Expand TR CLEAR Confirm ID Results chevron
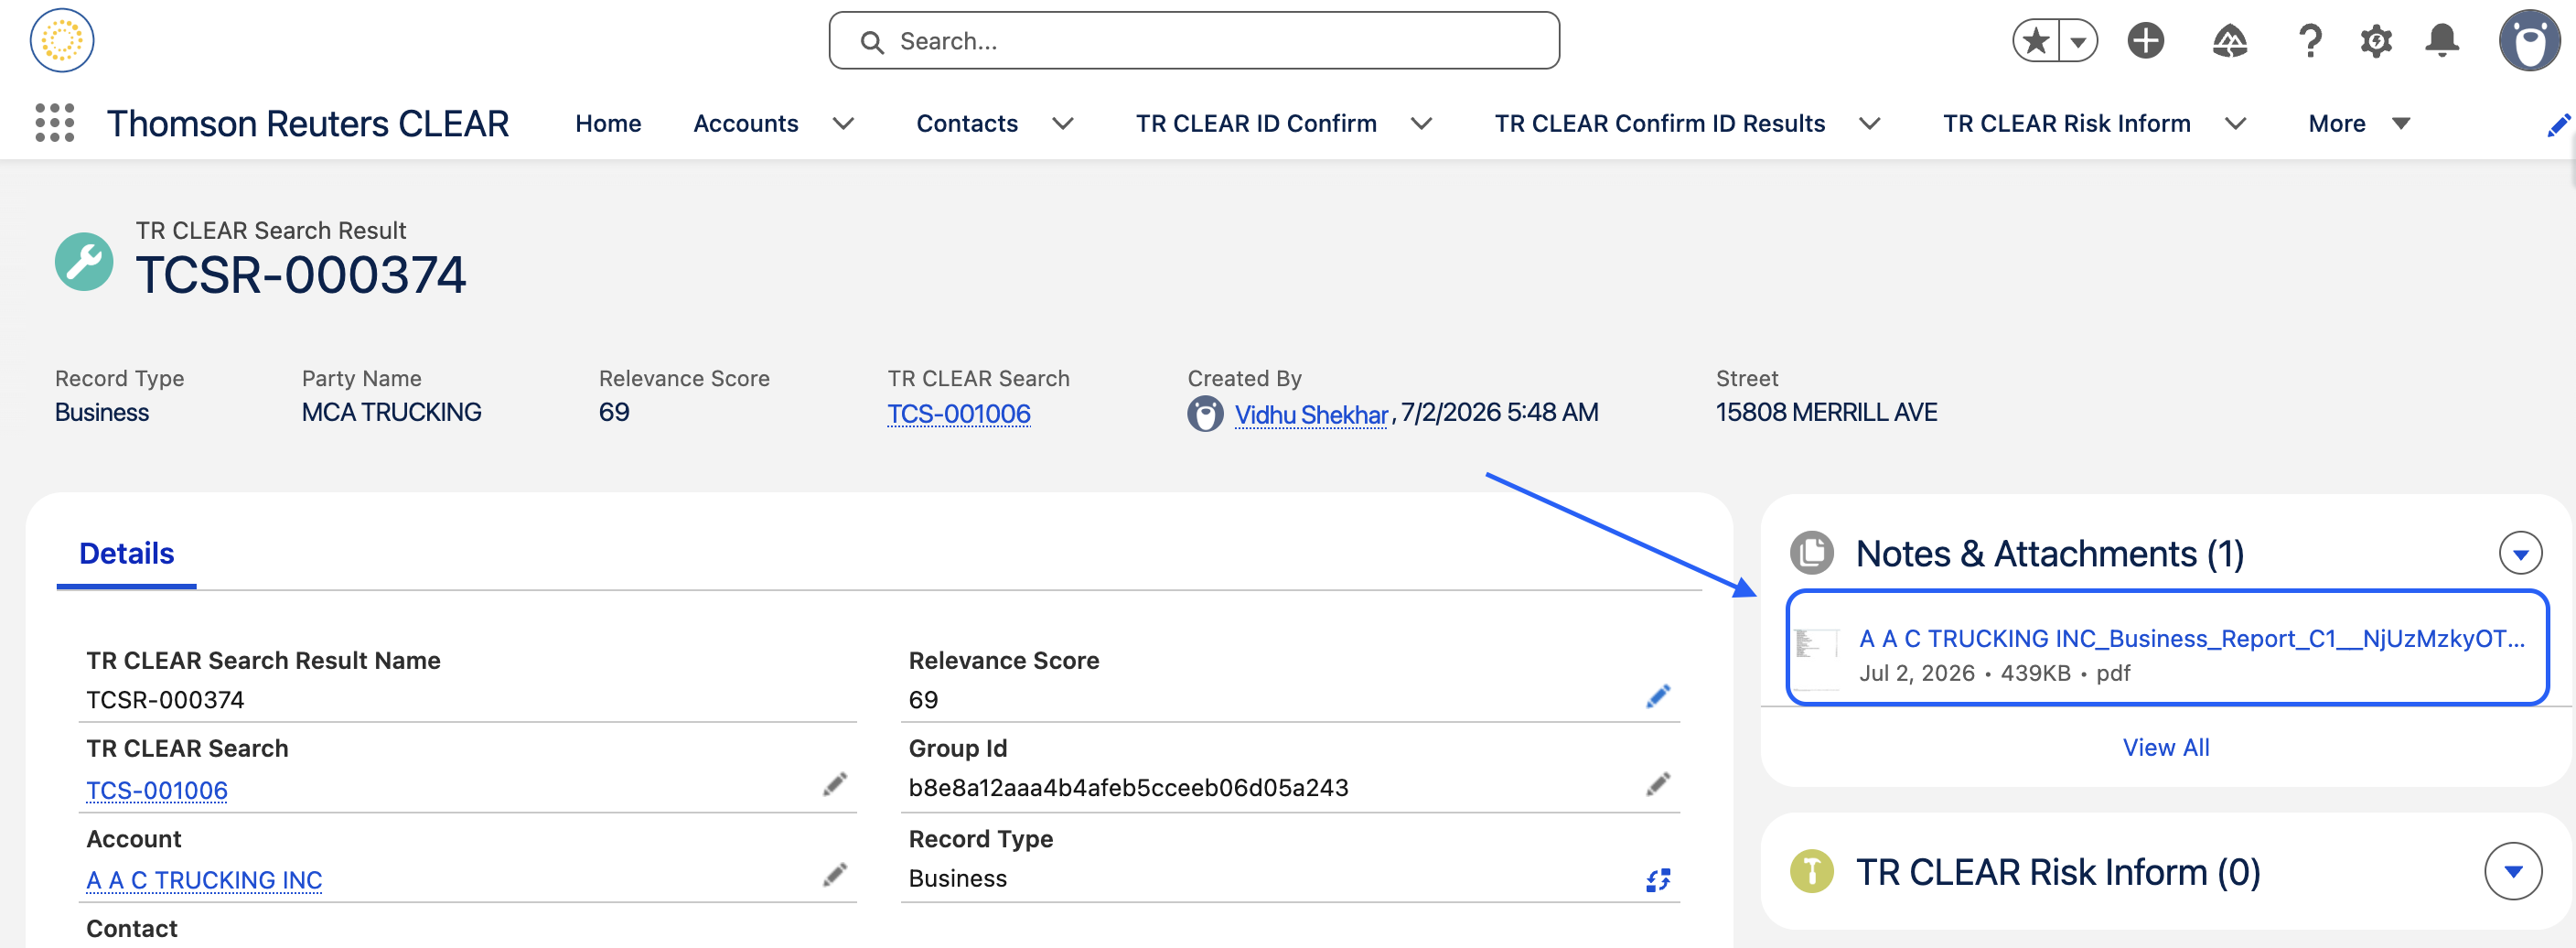Image resolution: width=2576 pixels, height=948 pixels. (x=1869, y=124)
